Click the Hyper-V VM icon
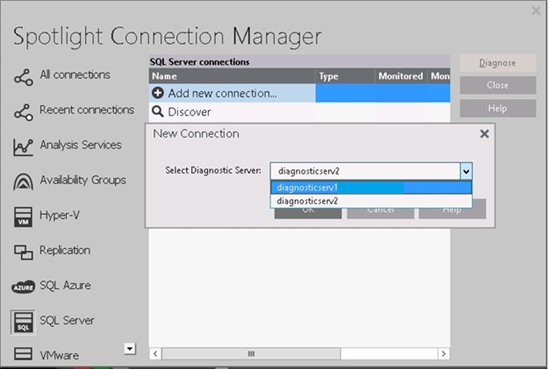This screenshot has height=369, width=550. 23,216
